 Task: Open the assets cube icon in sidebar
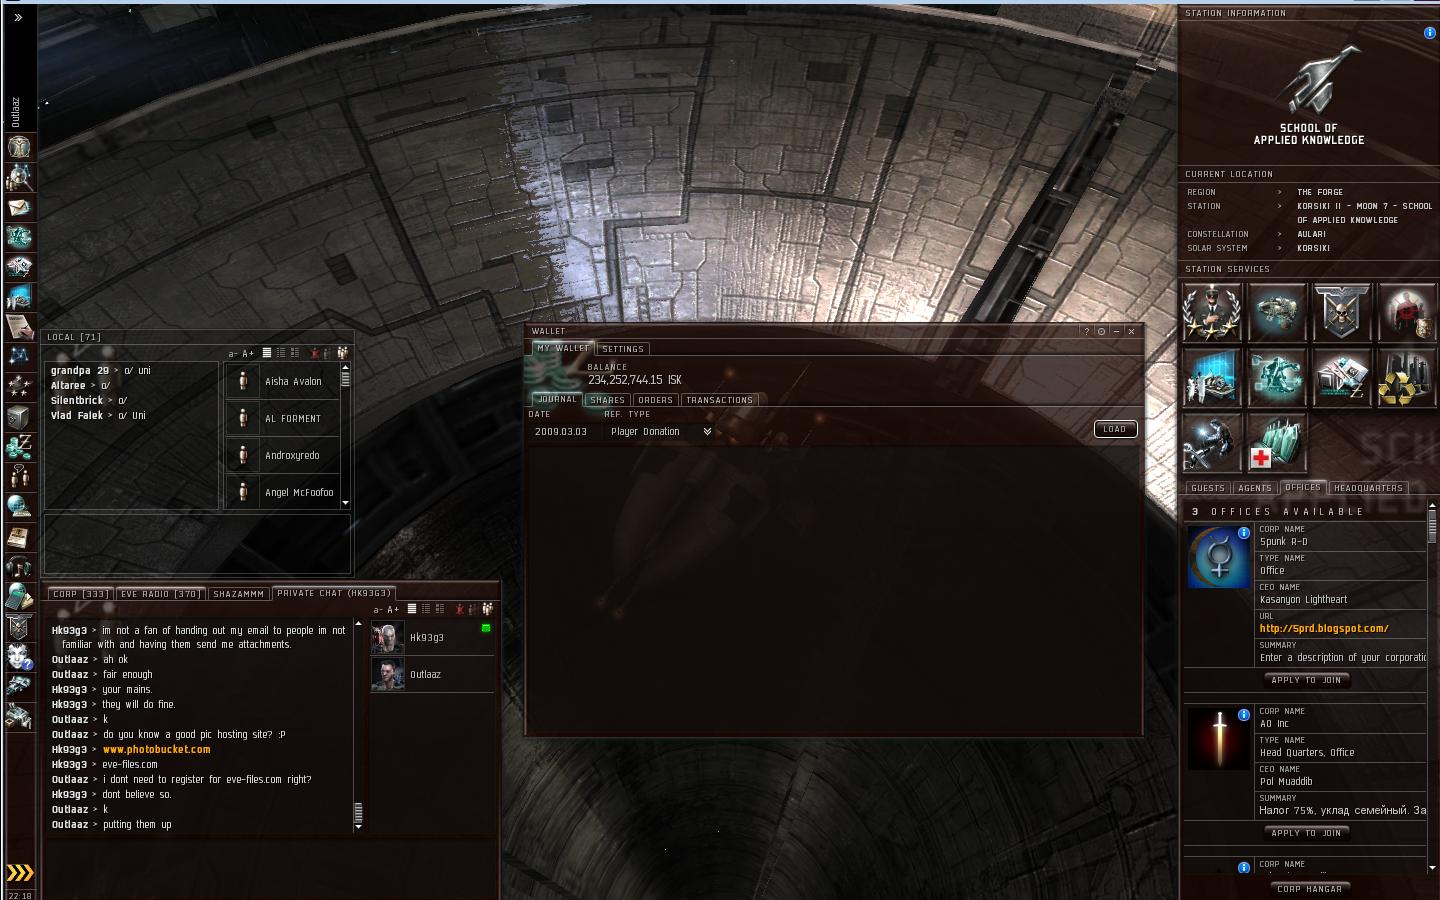tap(20, 416)
